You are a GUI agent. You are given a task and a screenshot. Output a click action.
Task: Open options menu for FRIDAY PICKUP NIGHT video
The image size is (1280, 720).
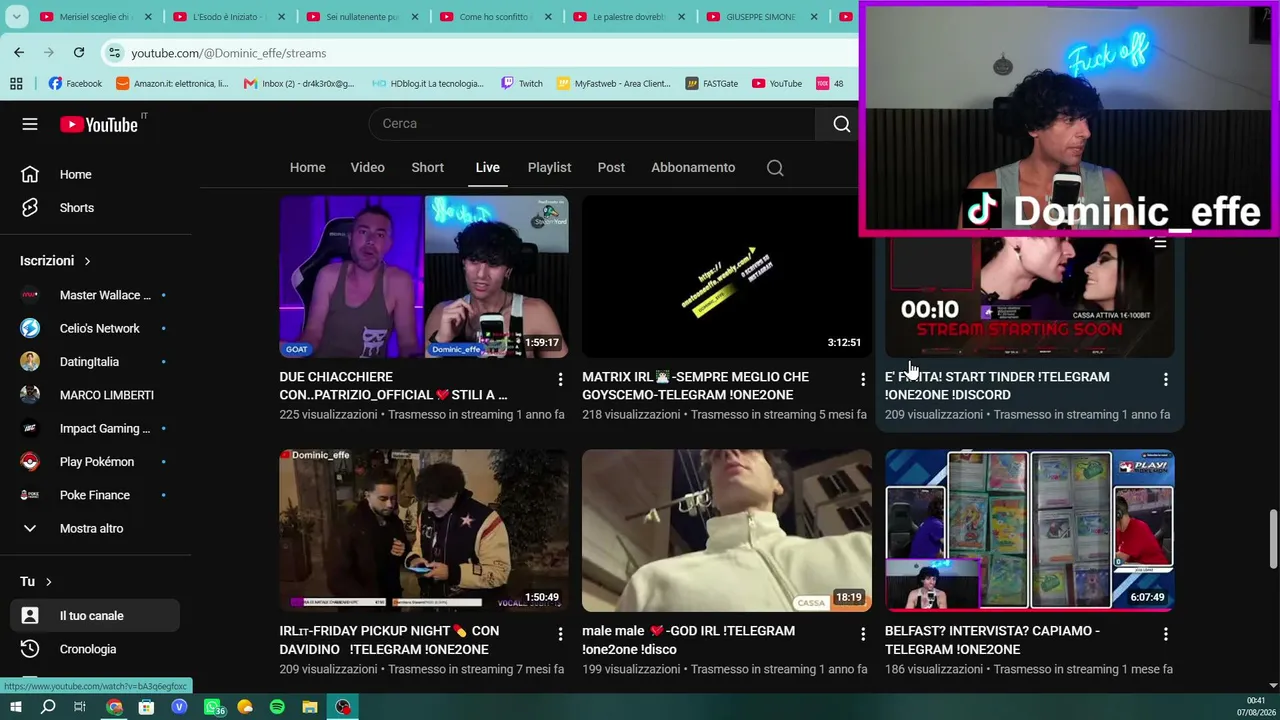560,634
